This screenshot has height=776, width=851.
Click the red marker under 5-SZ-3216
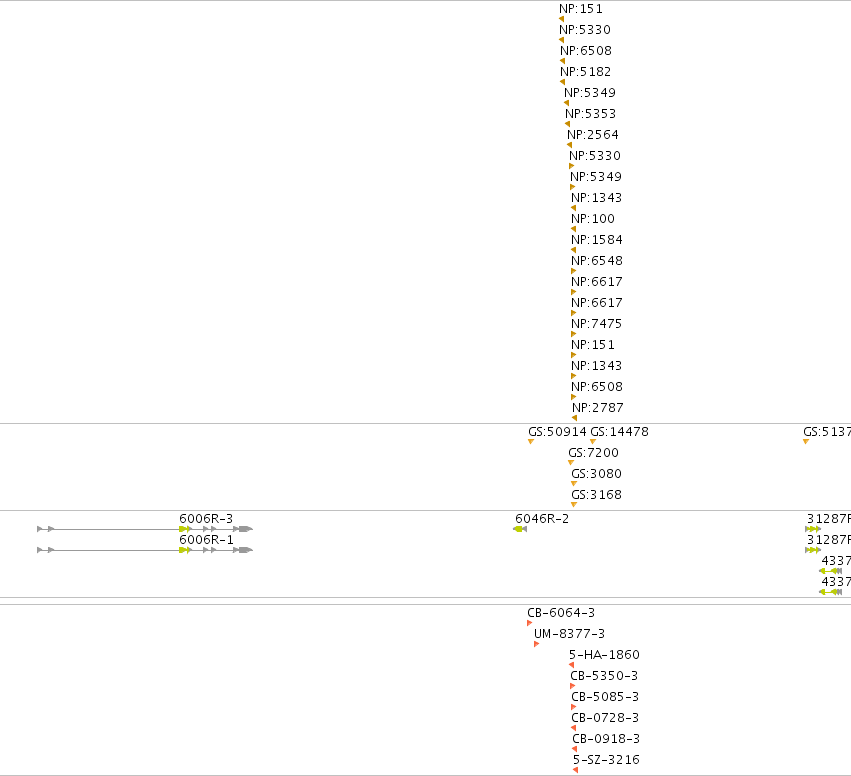(x=575, y=770)
